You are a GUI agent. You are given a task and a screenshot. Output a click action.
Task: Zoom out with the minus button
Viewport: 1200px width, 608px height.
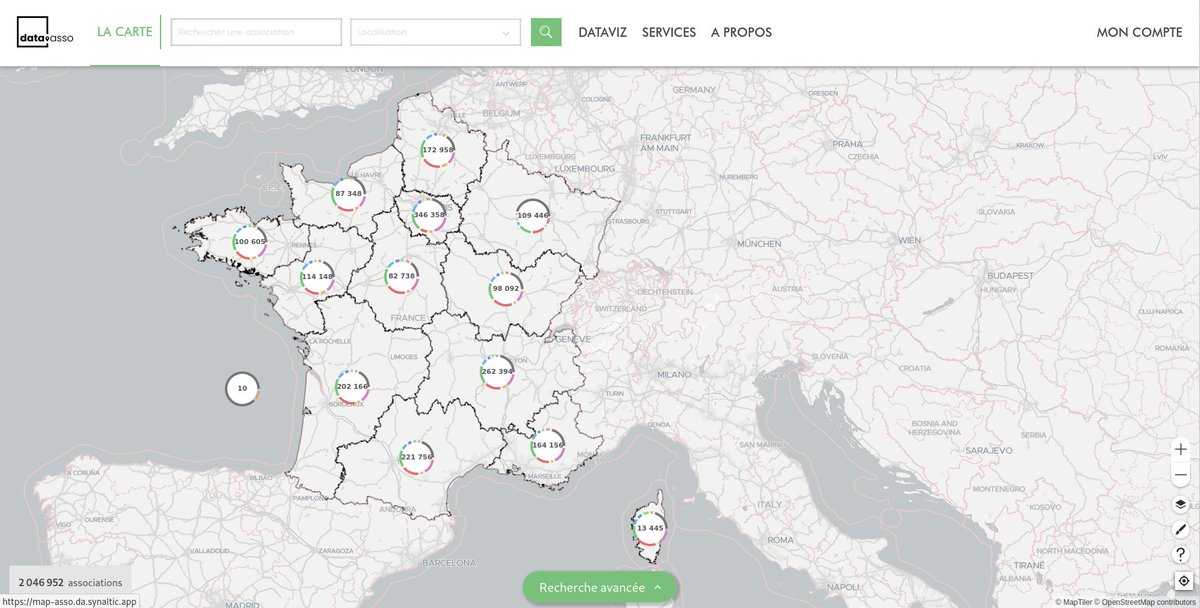pos(1181,475)
